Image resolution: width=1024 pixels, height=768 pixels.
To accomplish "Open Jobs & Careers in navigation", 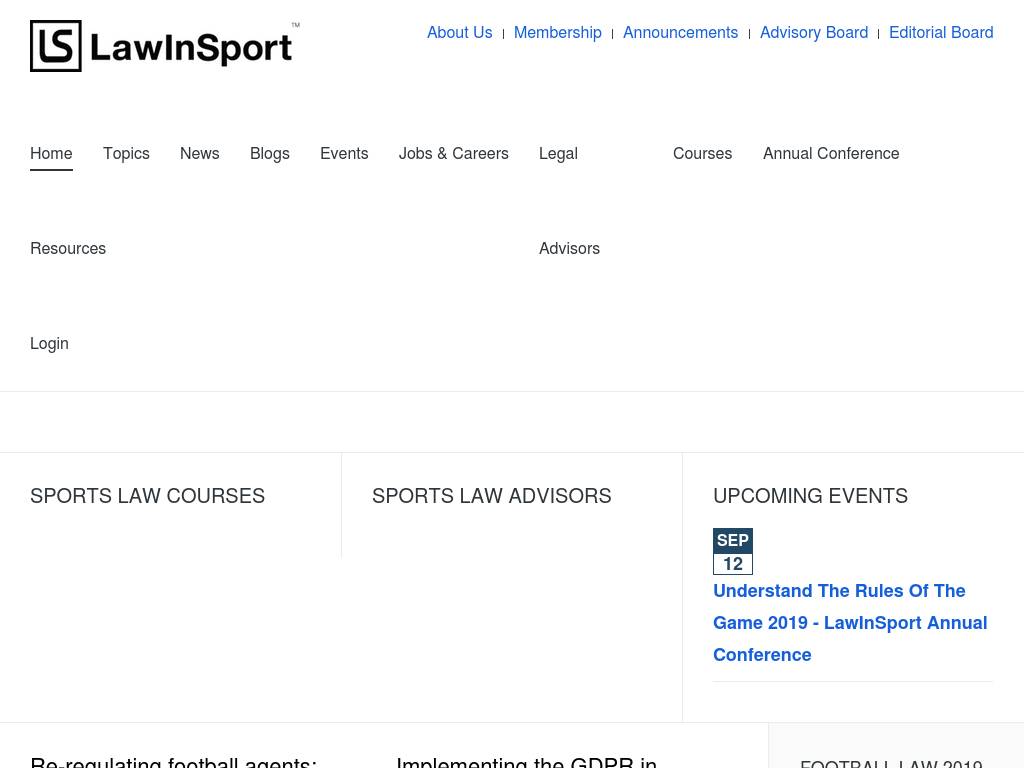I will point(453,154).
